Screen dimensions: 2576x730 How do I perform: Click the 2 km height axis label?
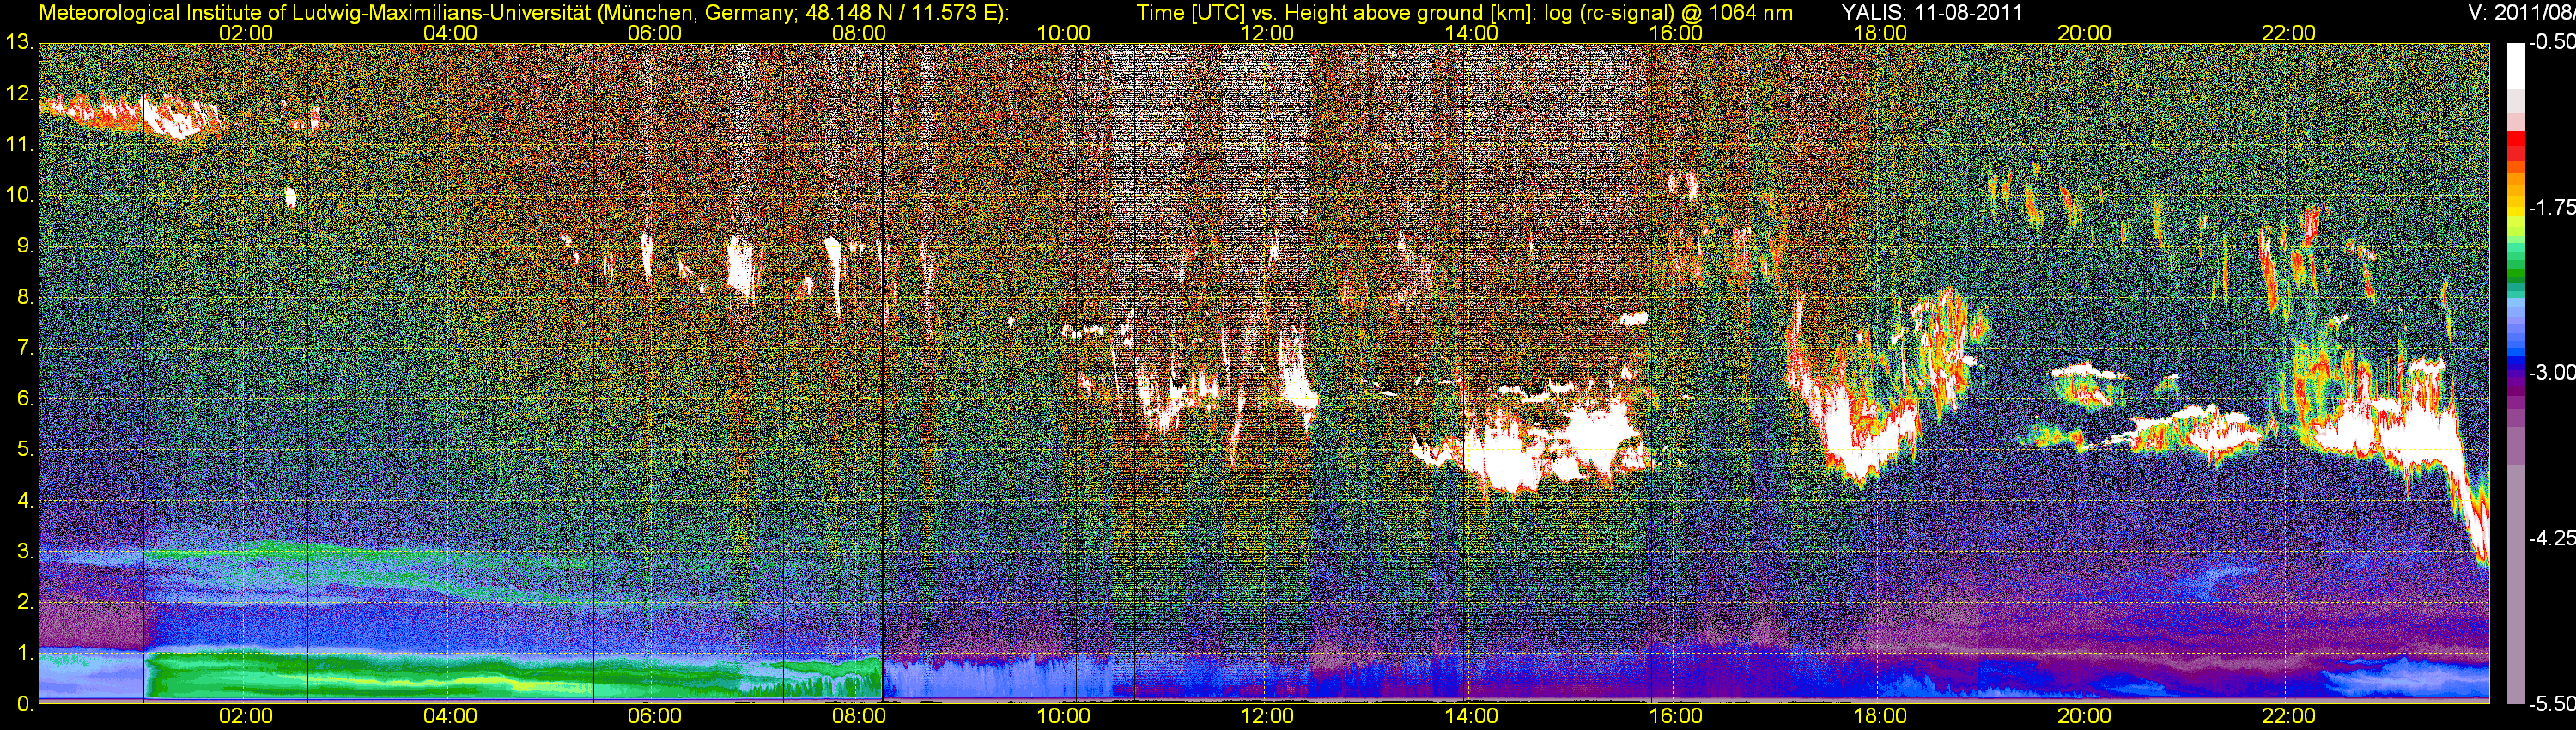click(26, 602)
